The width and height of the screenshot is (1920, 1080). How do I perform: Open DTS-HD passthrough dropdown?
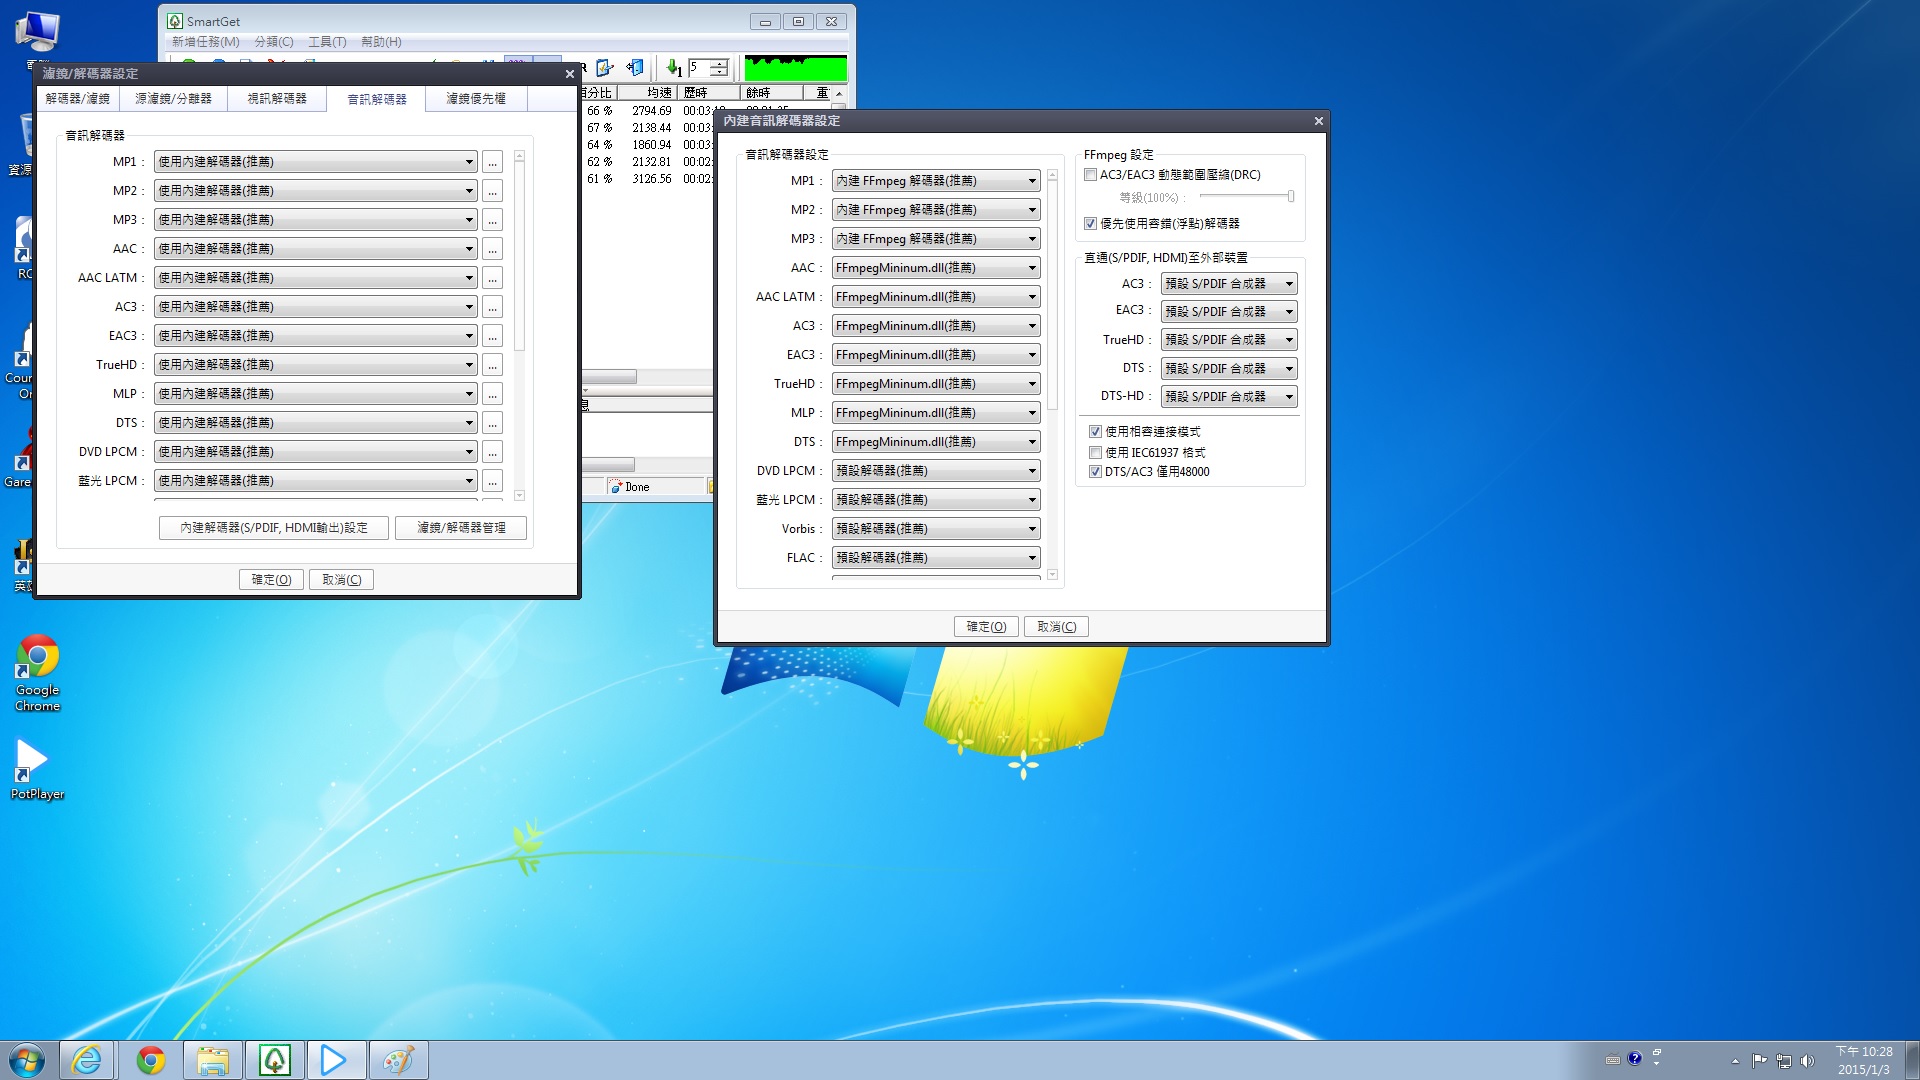tap(1229, 397)
